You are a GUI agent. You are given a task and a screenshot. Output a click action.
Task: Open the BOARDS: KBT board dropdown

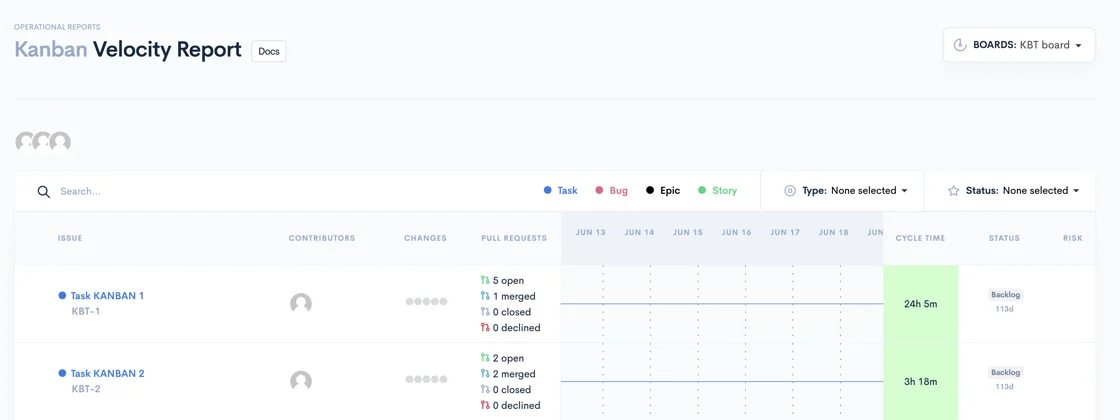[1019, 45]
